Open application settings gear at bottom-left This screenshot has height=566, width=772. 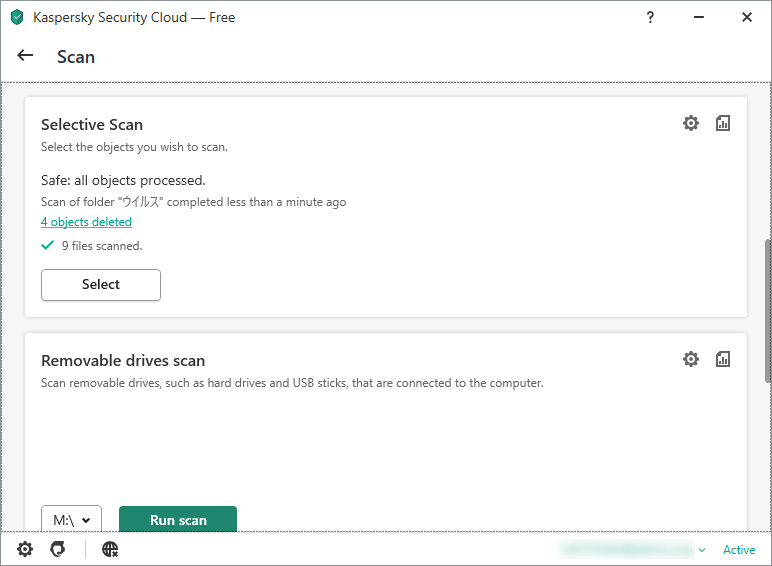25,549
